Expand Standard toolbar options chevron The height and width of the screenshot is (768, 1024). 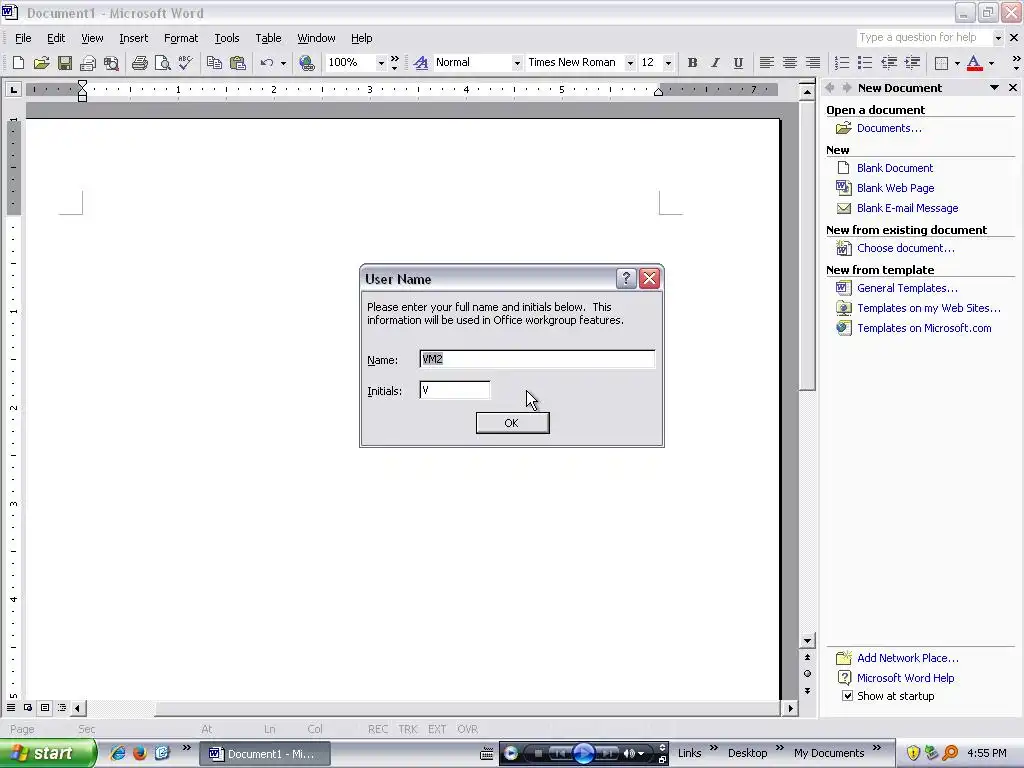pyautogui.click(x=394, y=63)
